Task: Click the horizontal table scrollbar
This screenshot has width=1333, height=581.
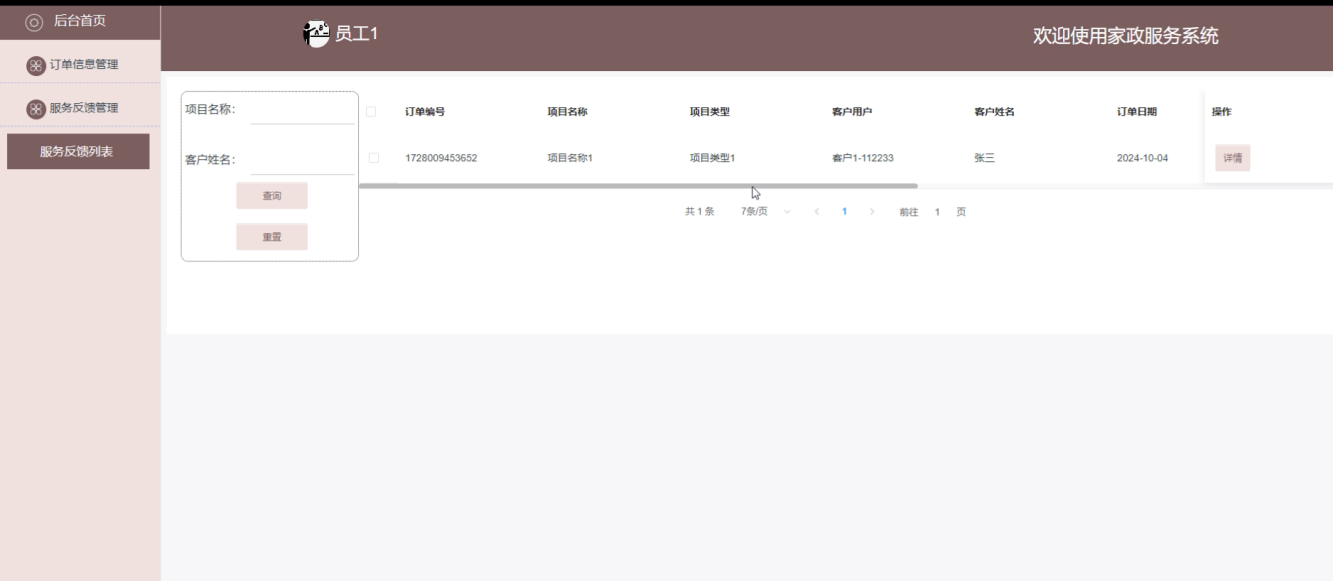Action: (x=638, y=186)
